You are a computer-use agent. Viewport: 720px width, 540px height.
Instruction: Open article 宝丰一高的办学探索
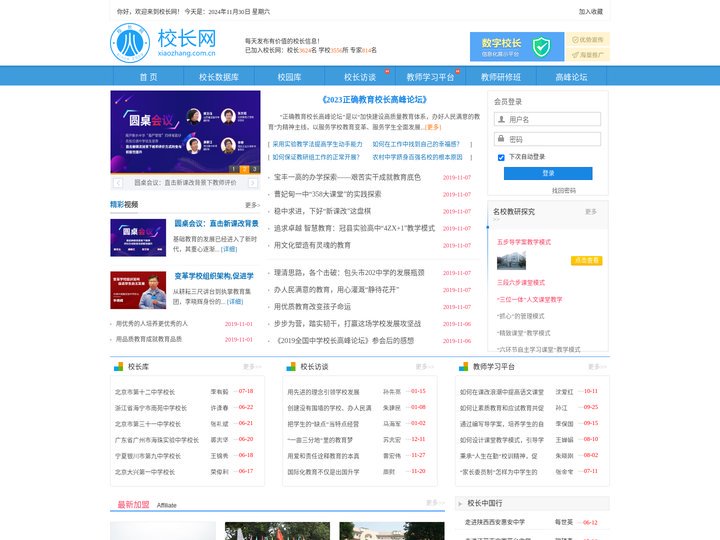click(347, 177)
